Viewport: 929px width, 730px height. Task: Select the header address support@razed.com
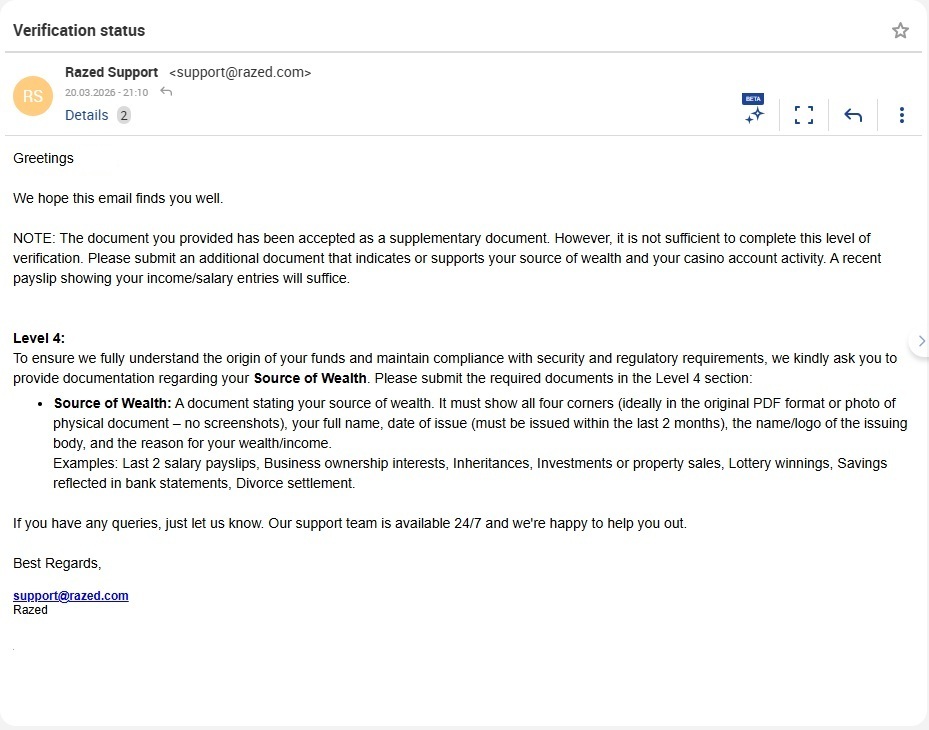coord(240,72)
